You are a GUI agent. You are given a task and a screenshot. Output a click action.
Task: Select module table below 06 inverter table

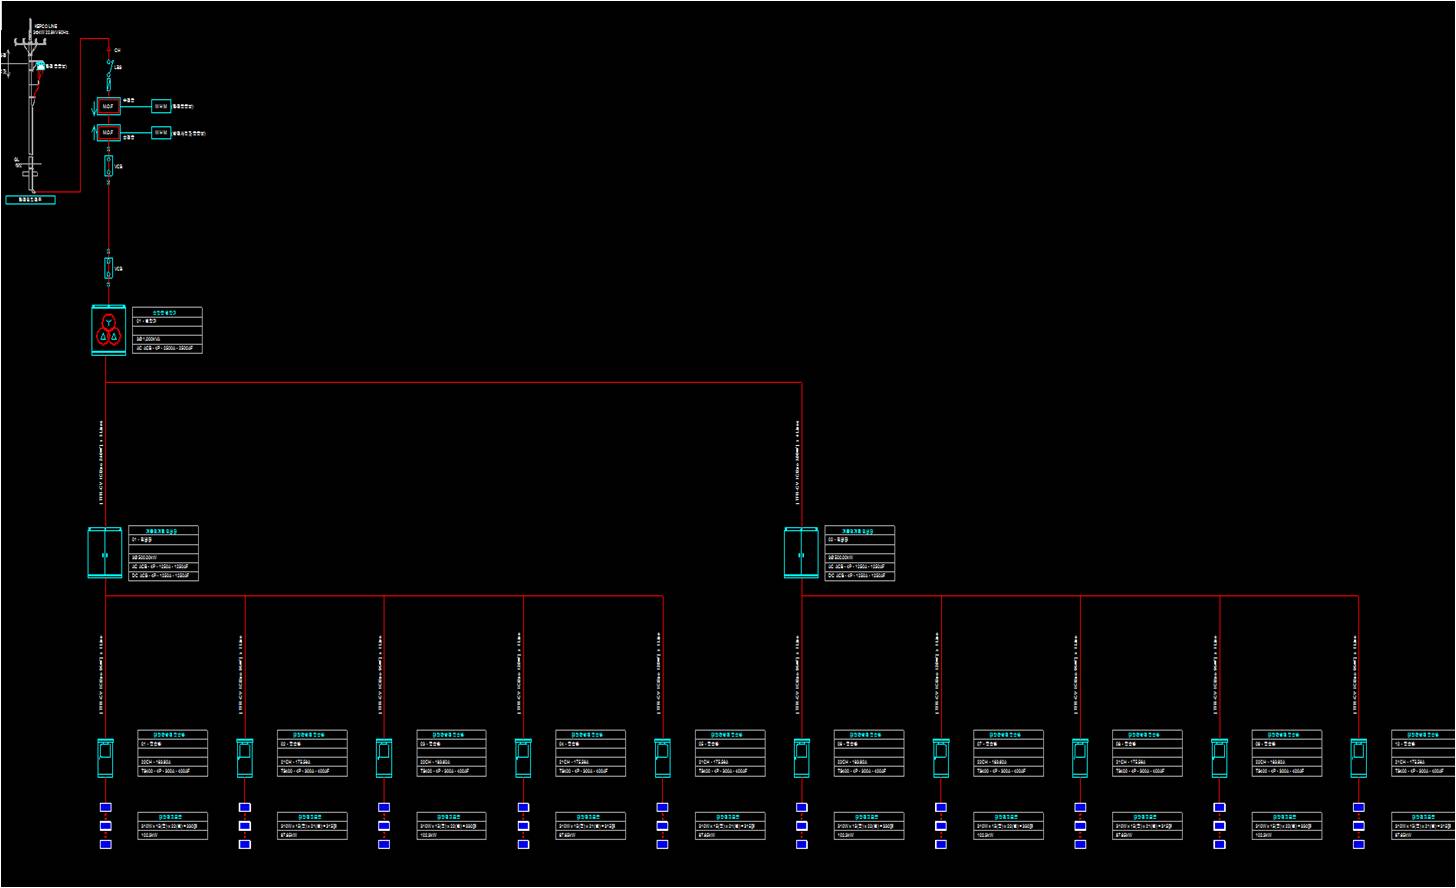click(x=870, y=826)
